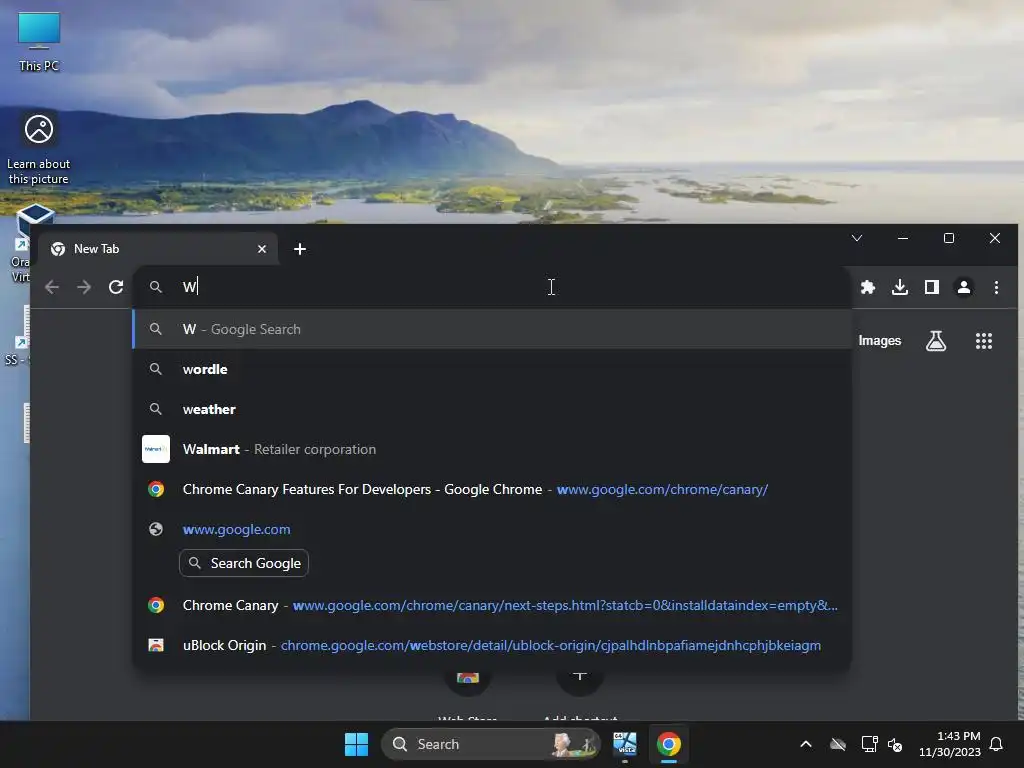
Task: Select 'W - Google Search' suggestion
Action: coord(492,329)
